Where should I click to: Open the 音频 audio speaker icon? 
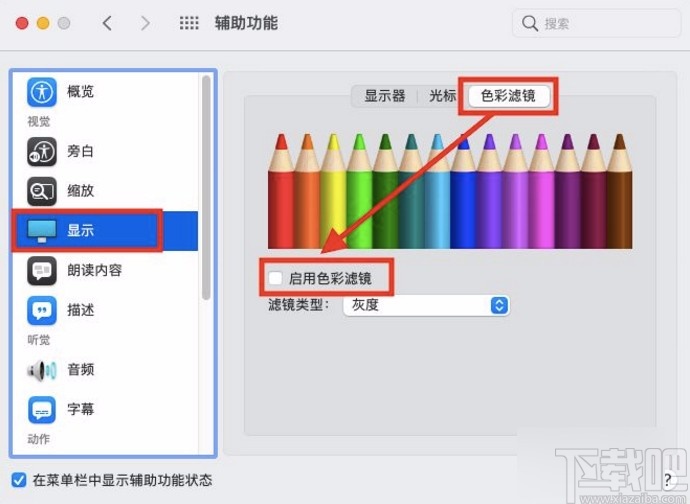click(x=42, y=370)
